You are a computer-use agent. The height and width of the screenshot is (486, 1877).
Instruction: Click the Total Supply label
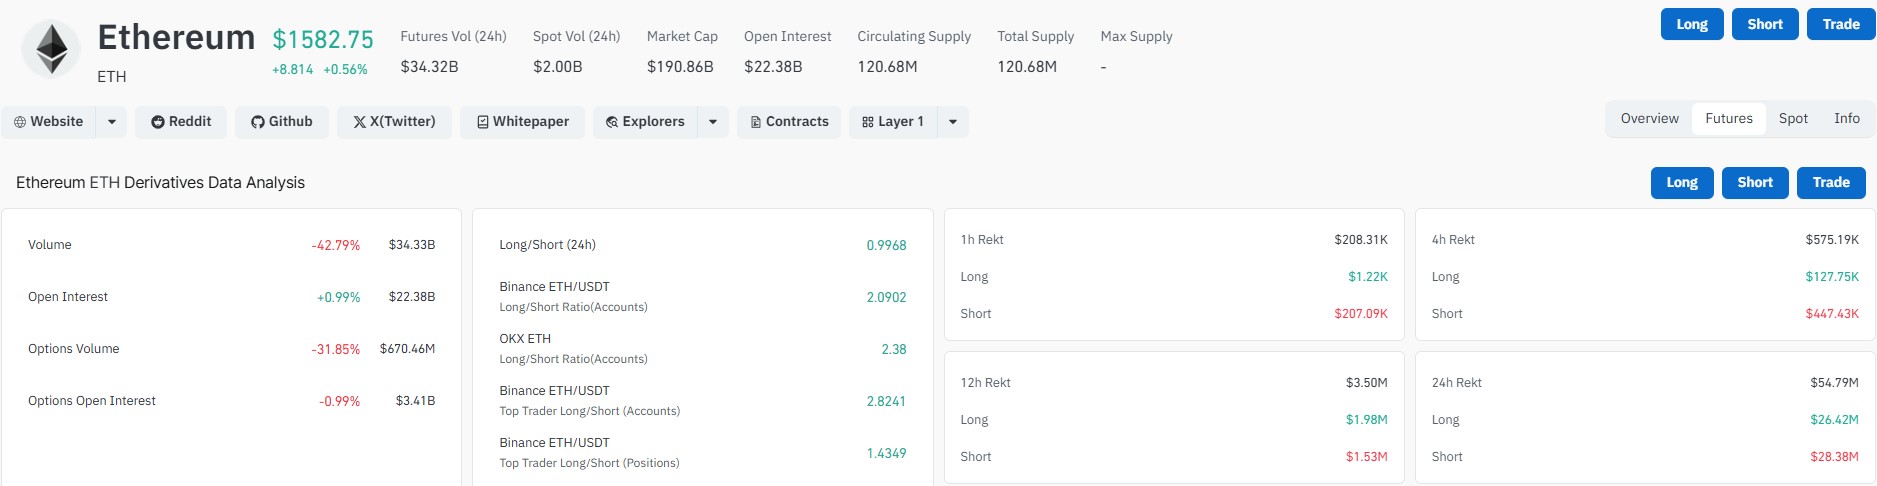click(1035, 36)
